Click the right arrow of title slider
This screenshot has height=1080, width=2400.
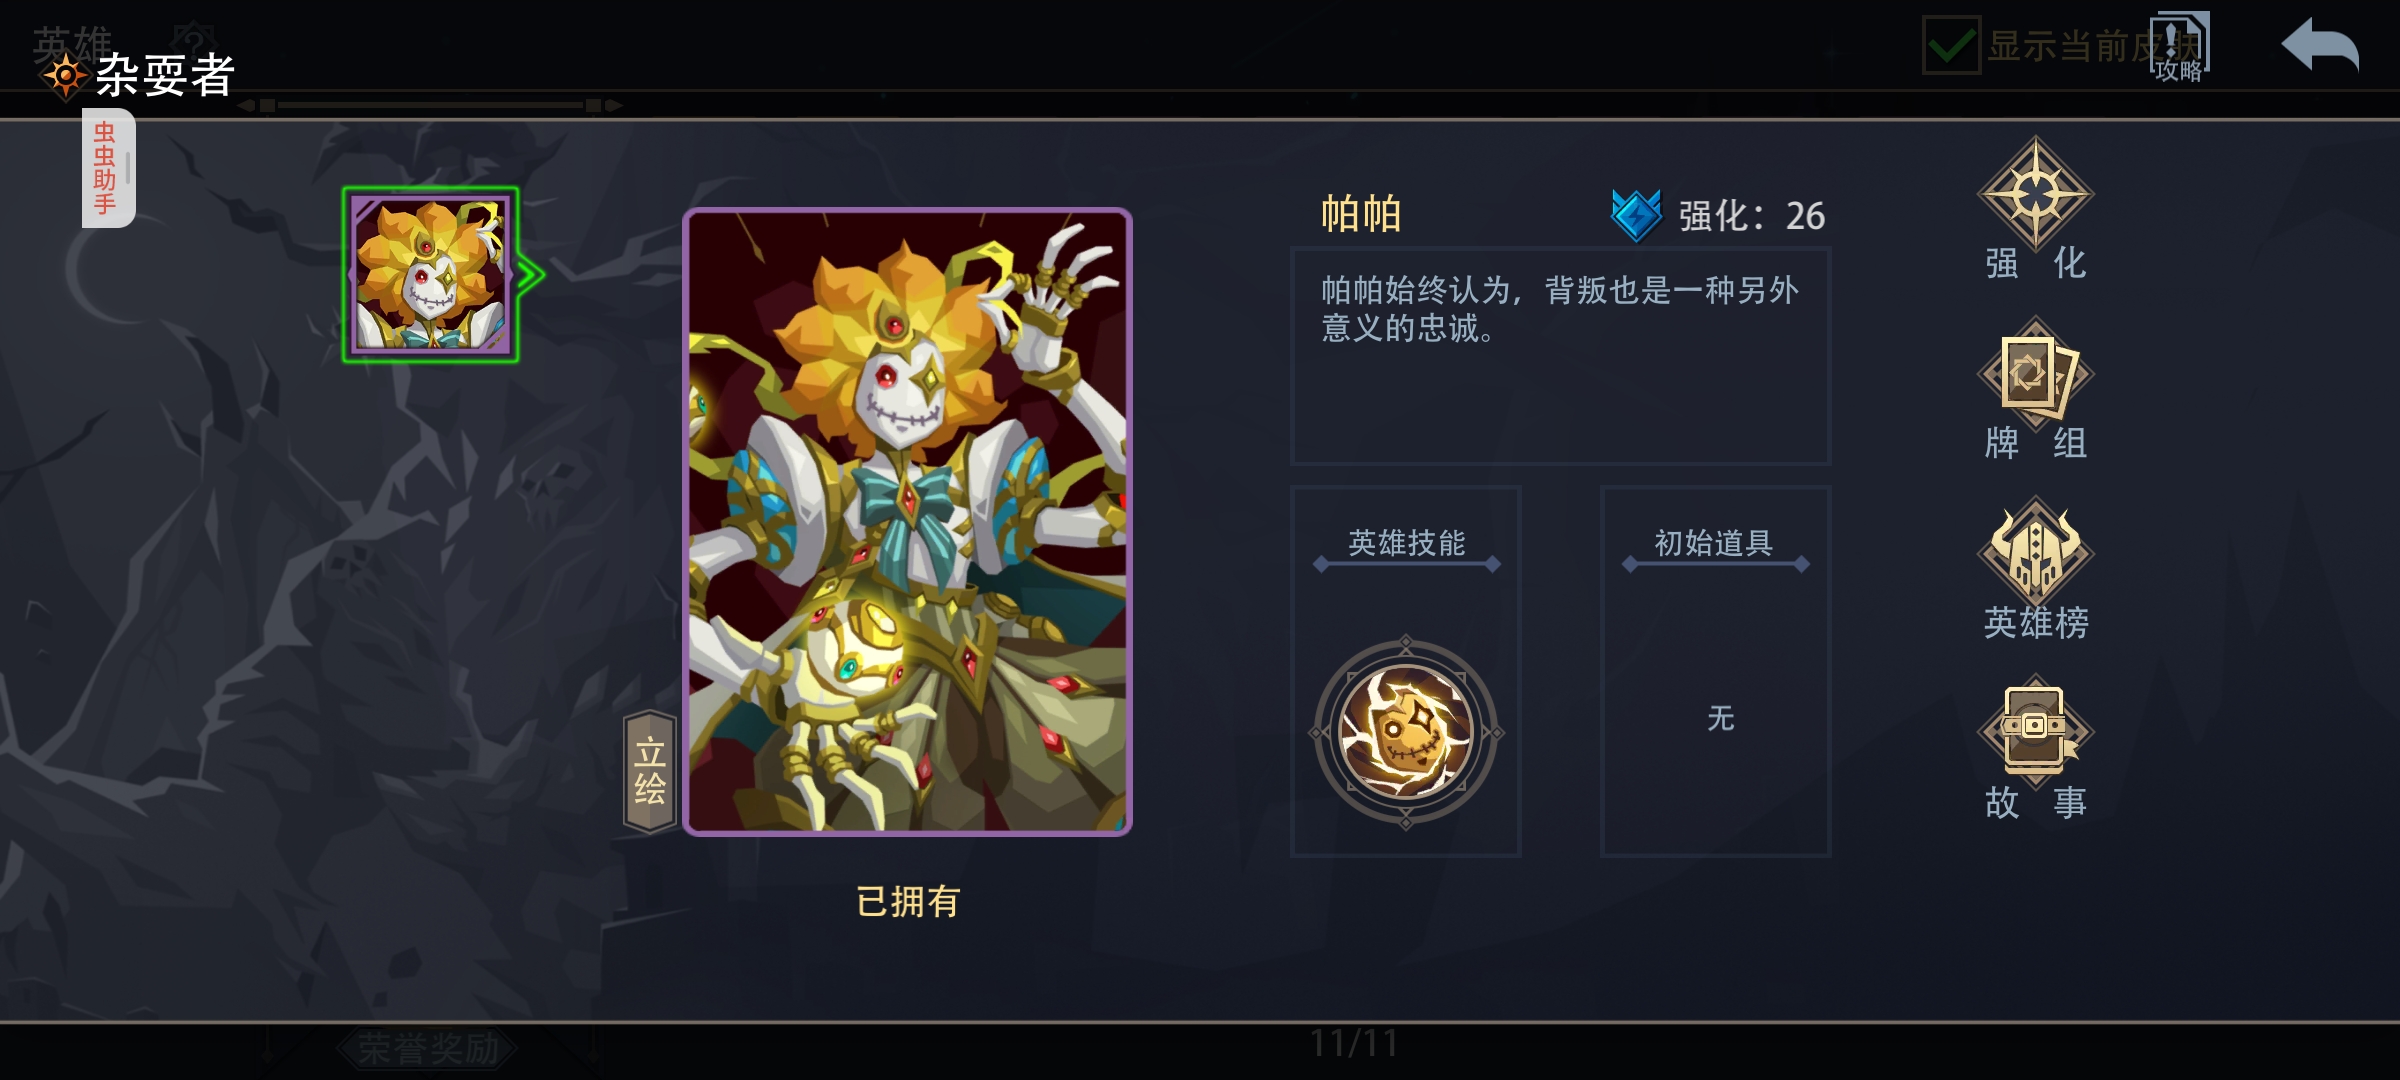point(614,105)
